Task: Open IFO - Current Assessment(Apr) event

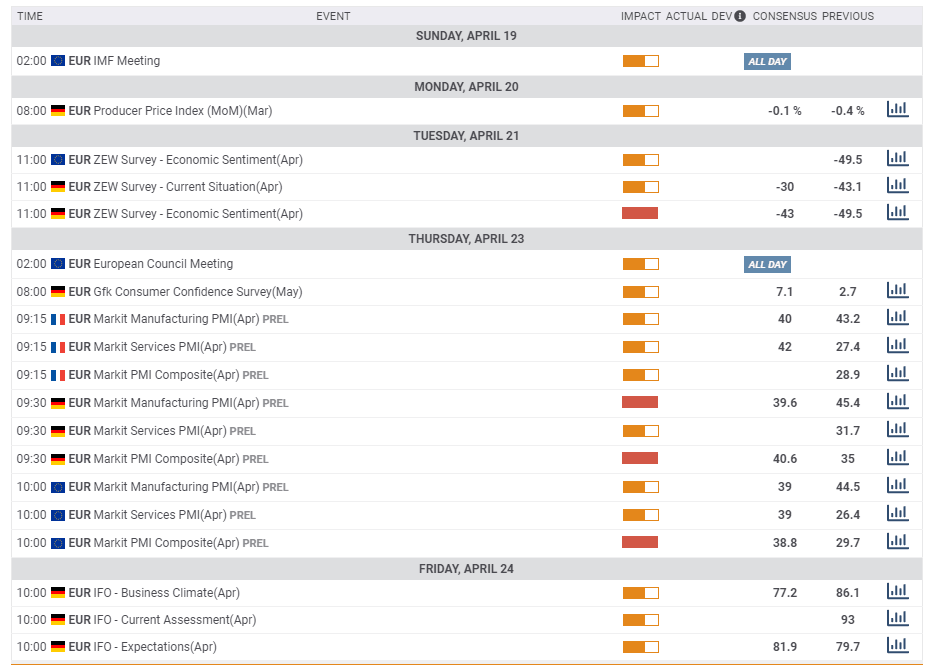Action: (174, 620)
